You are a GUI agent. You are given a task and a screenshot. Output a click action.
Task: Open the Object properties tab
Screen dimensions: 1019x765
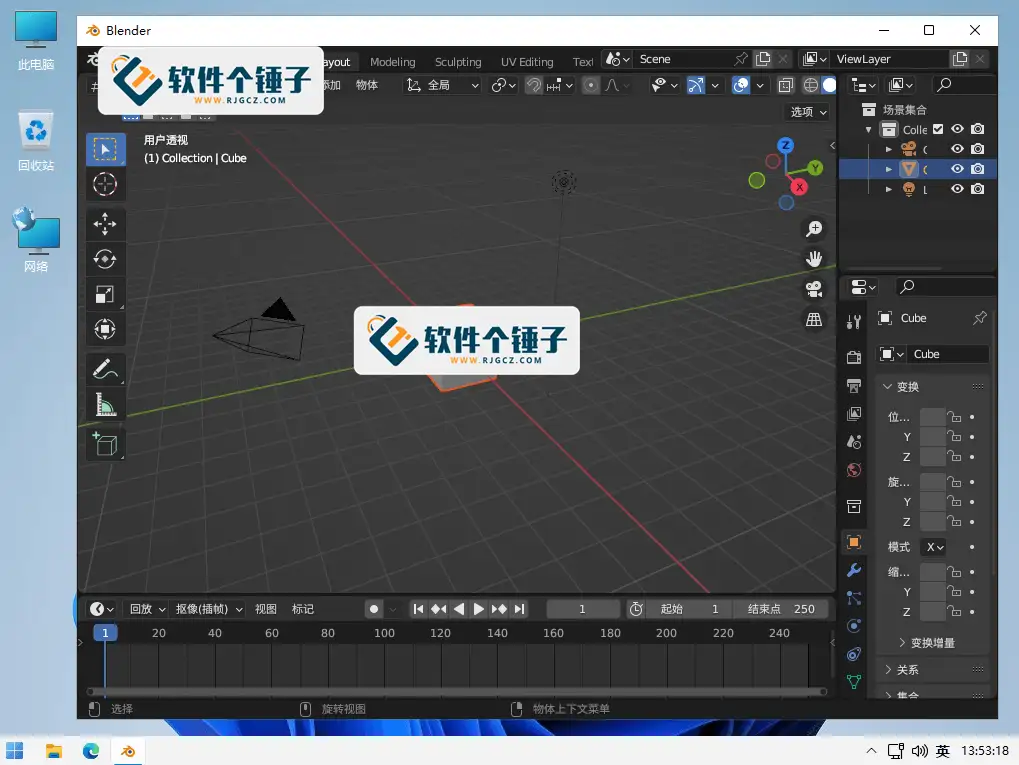[854, 542]
